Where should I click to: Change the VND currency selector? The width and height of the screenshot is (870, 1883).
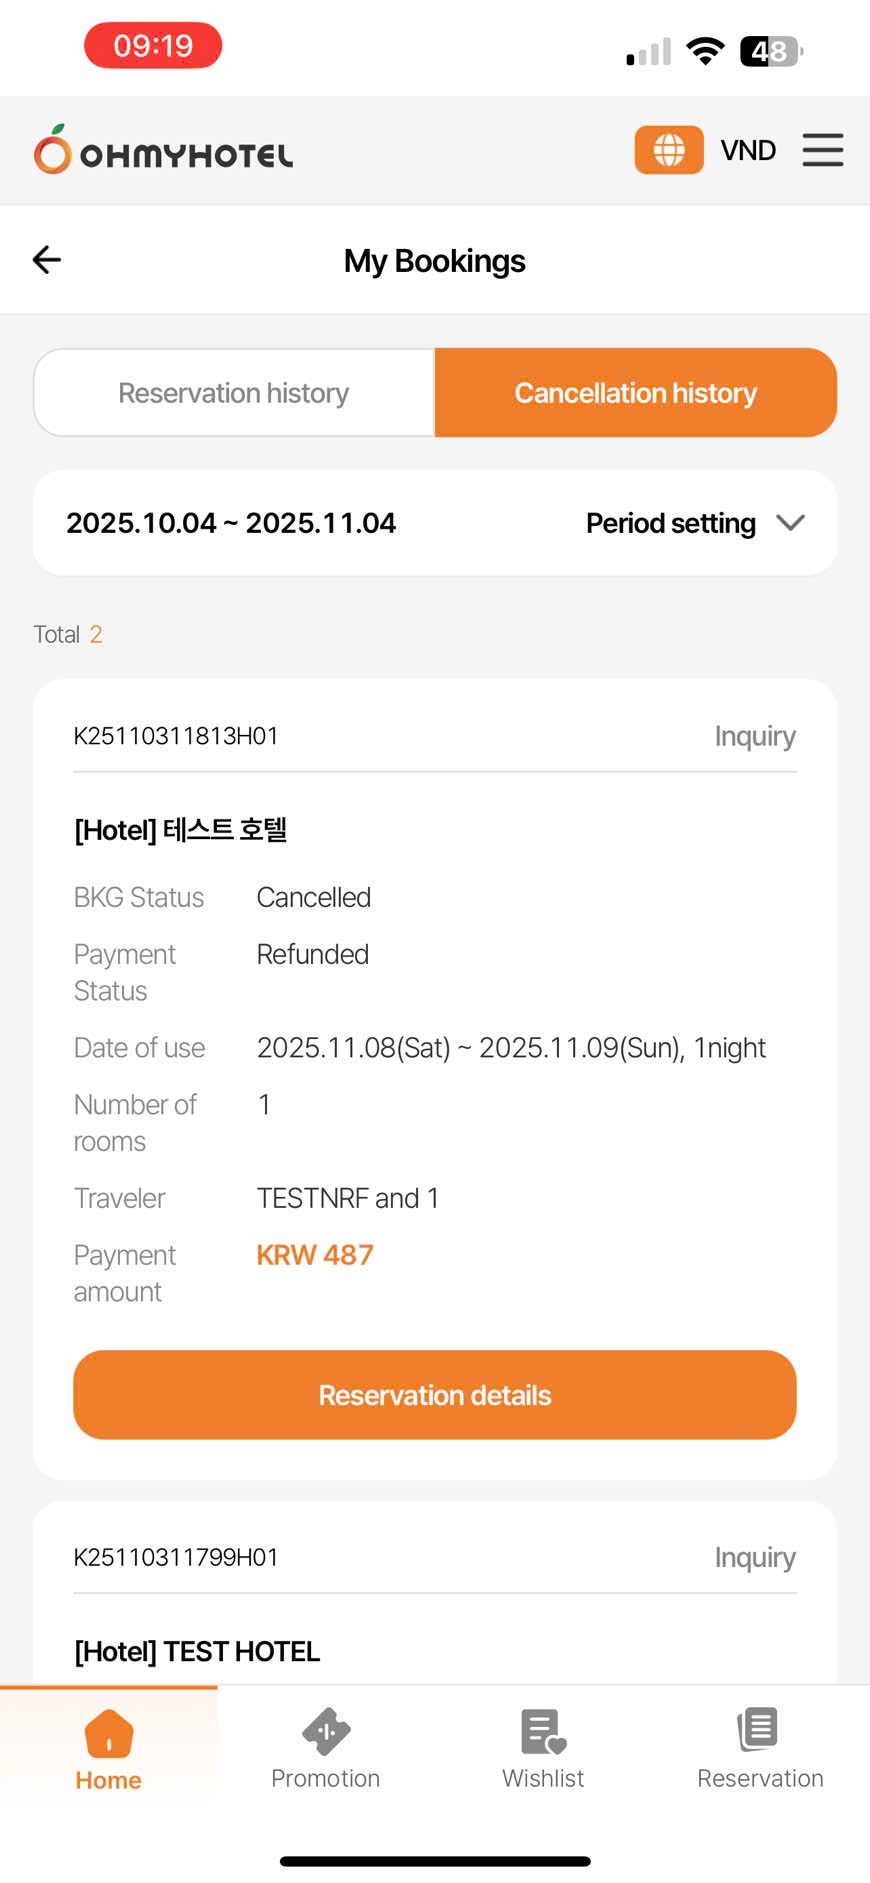748,150
